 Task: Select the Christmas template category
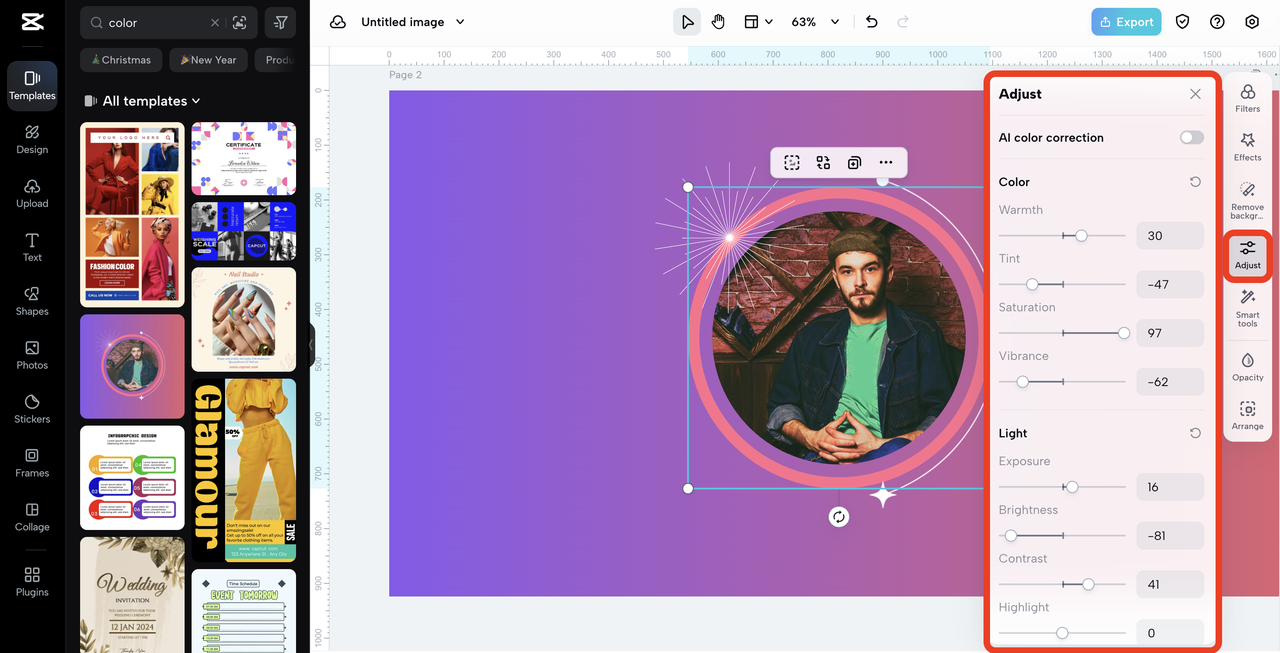[x=121, y=60]
